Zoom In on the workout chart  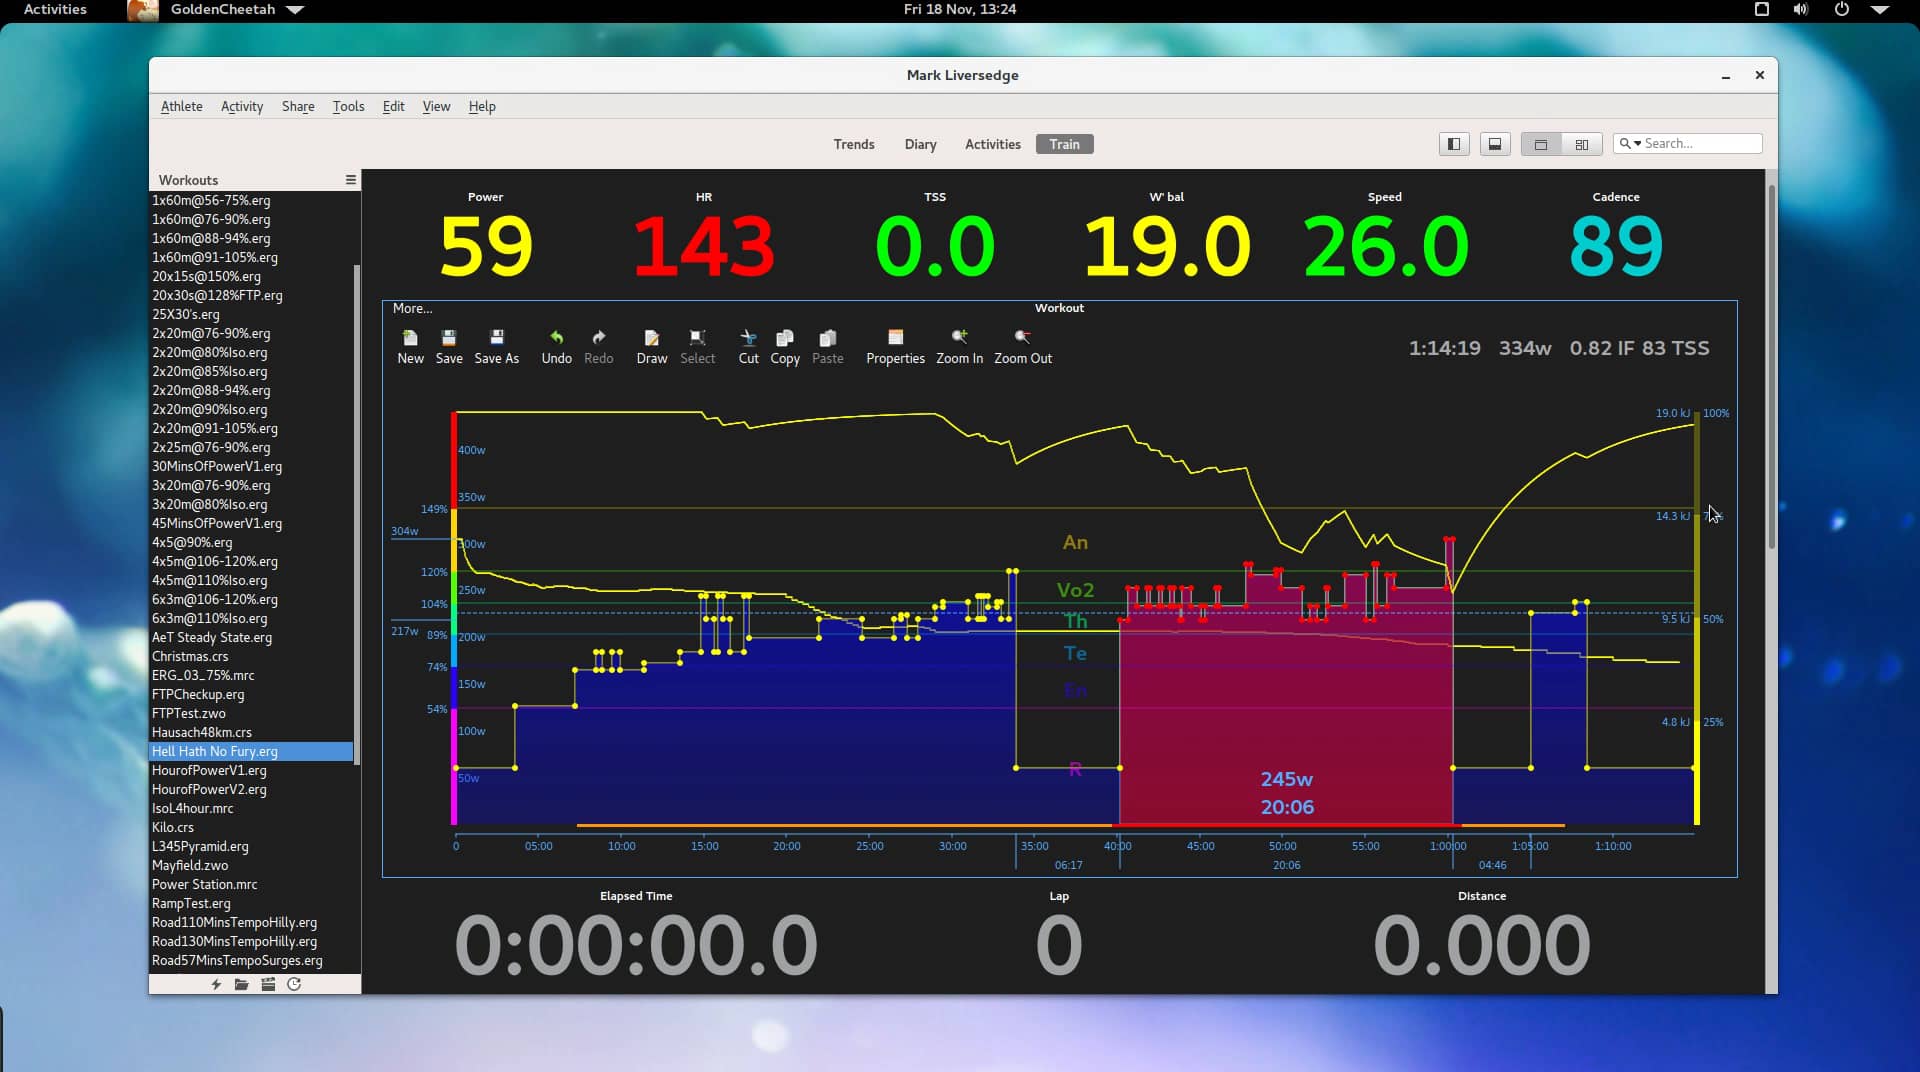959,346
